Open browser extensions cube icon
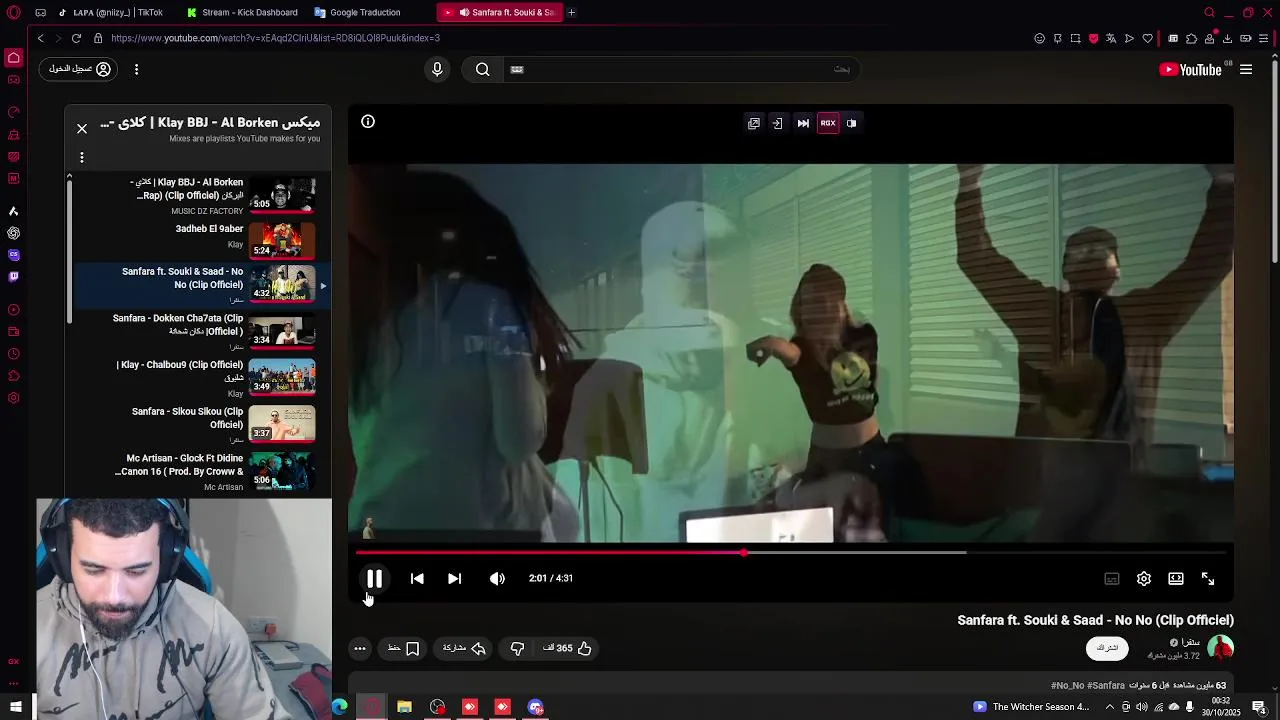1280x720 pixels. pyautogui.click(x=1191, y=38)
